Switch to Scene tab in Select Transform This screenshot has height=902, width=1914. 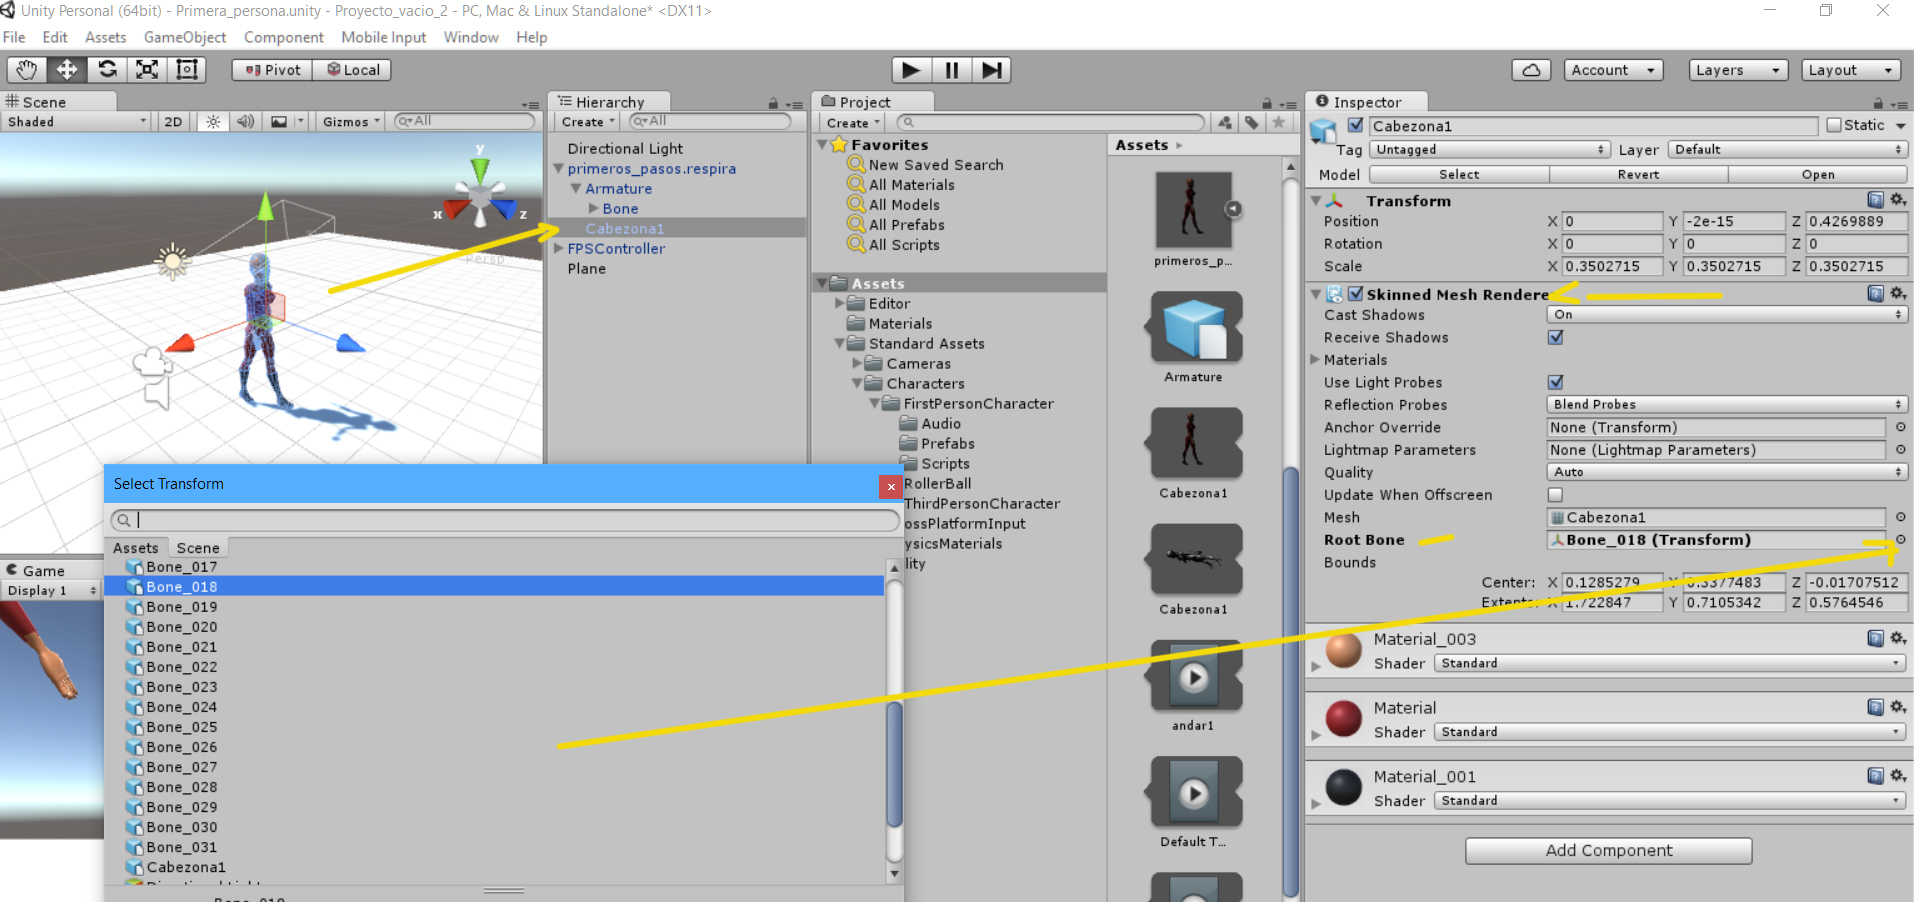pyautogui.click(x=198, y=548)
